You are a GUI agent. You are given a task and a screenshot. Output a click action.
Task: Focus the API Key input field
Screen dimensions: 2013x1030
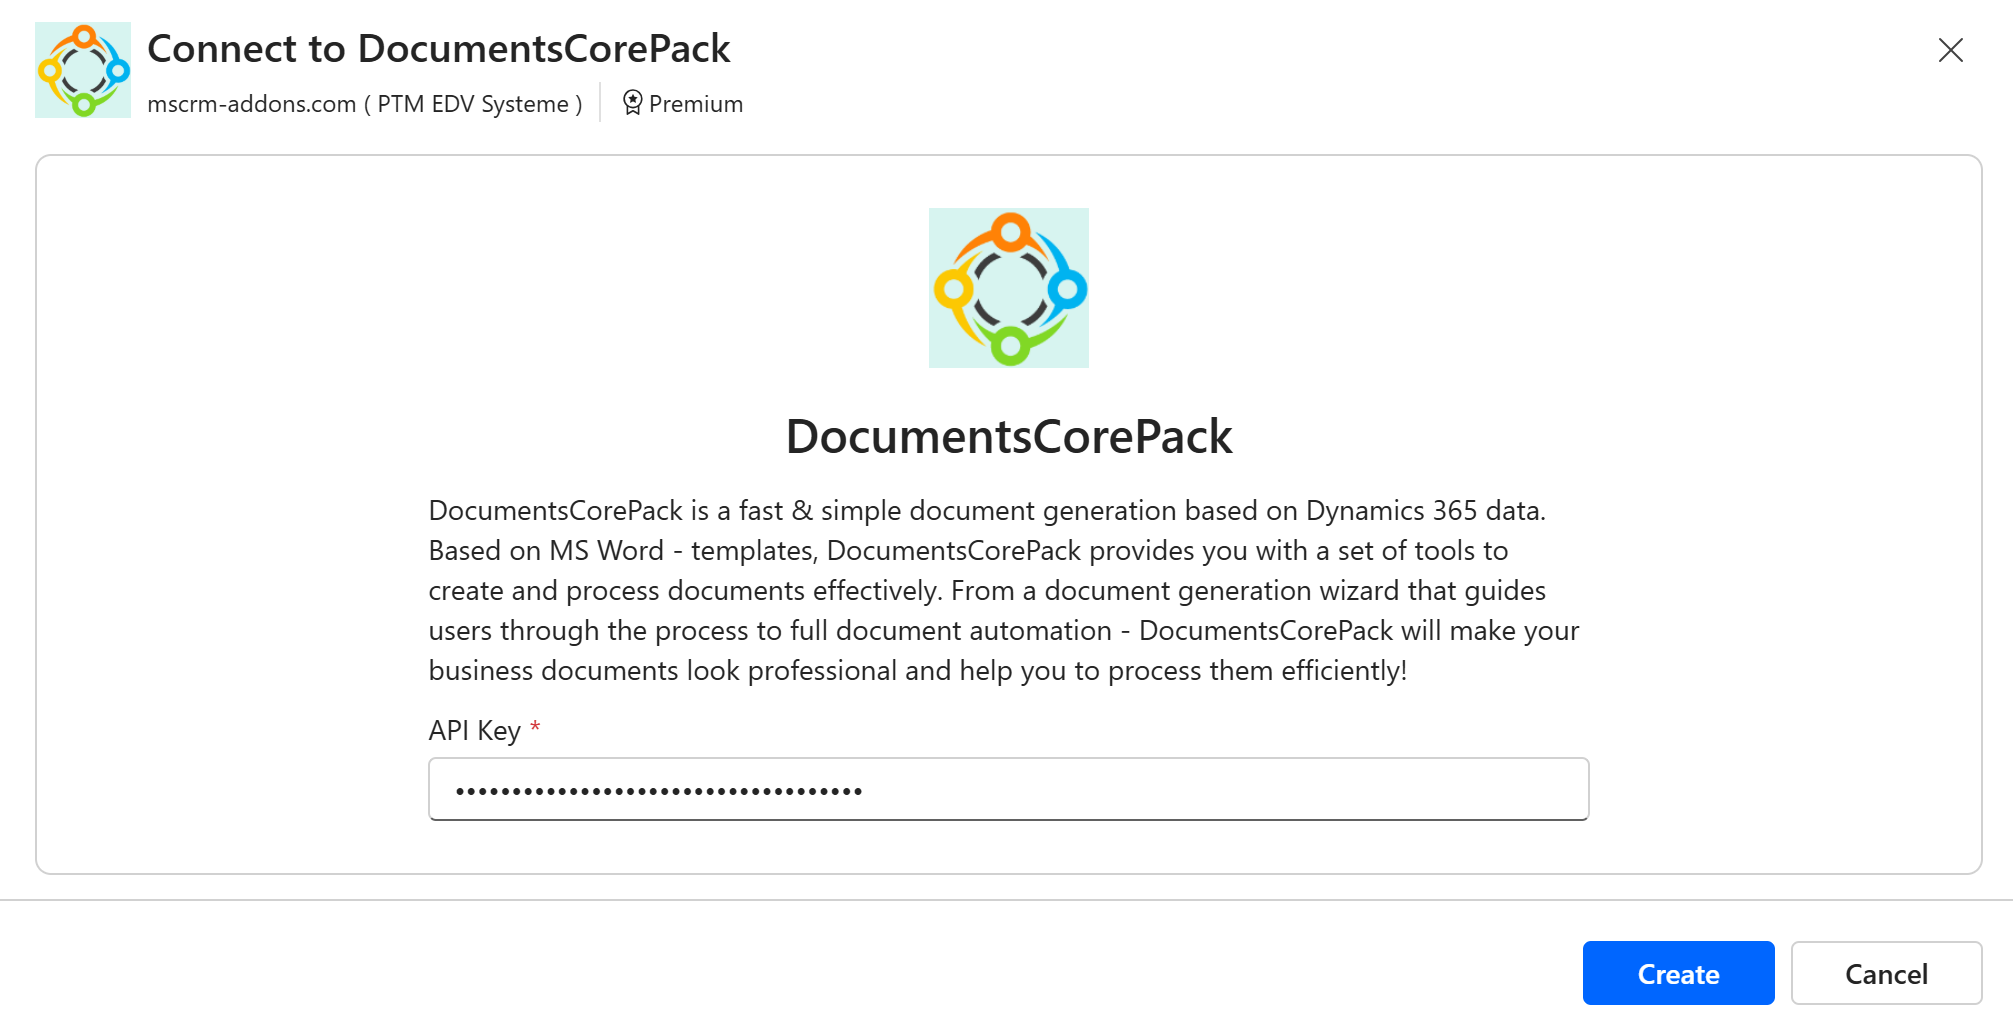(x=1008, y=790)
